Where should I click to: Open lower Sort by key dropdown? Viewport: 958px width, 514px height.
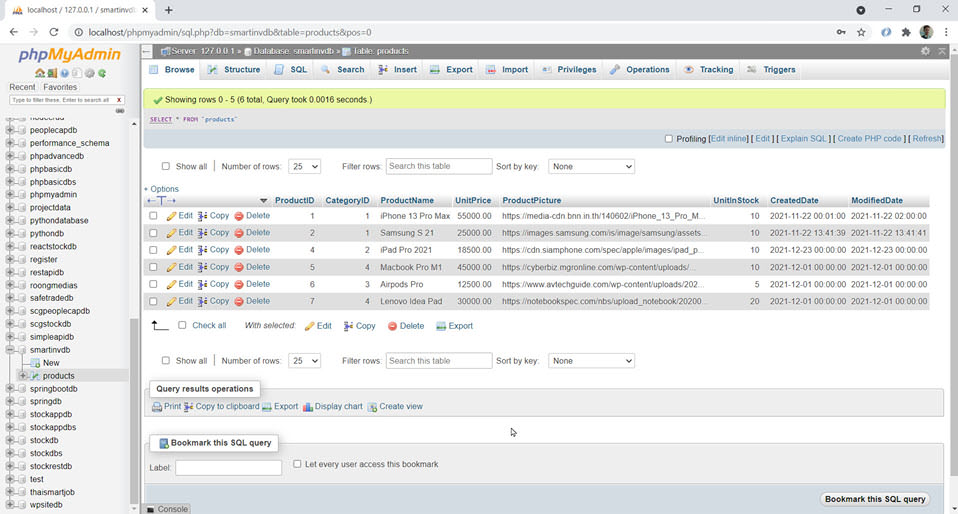[591, 361]
